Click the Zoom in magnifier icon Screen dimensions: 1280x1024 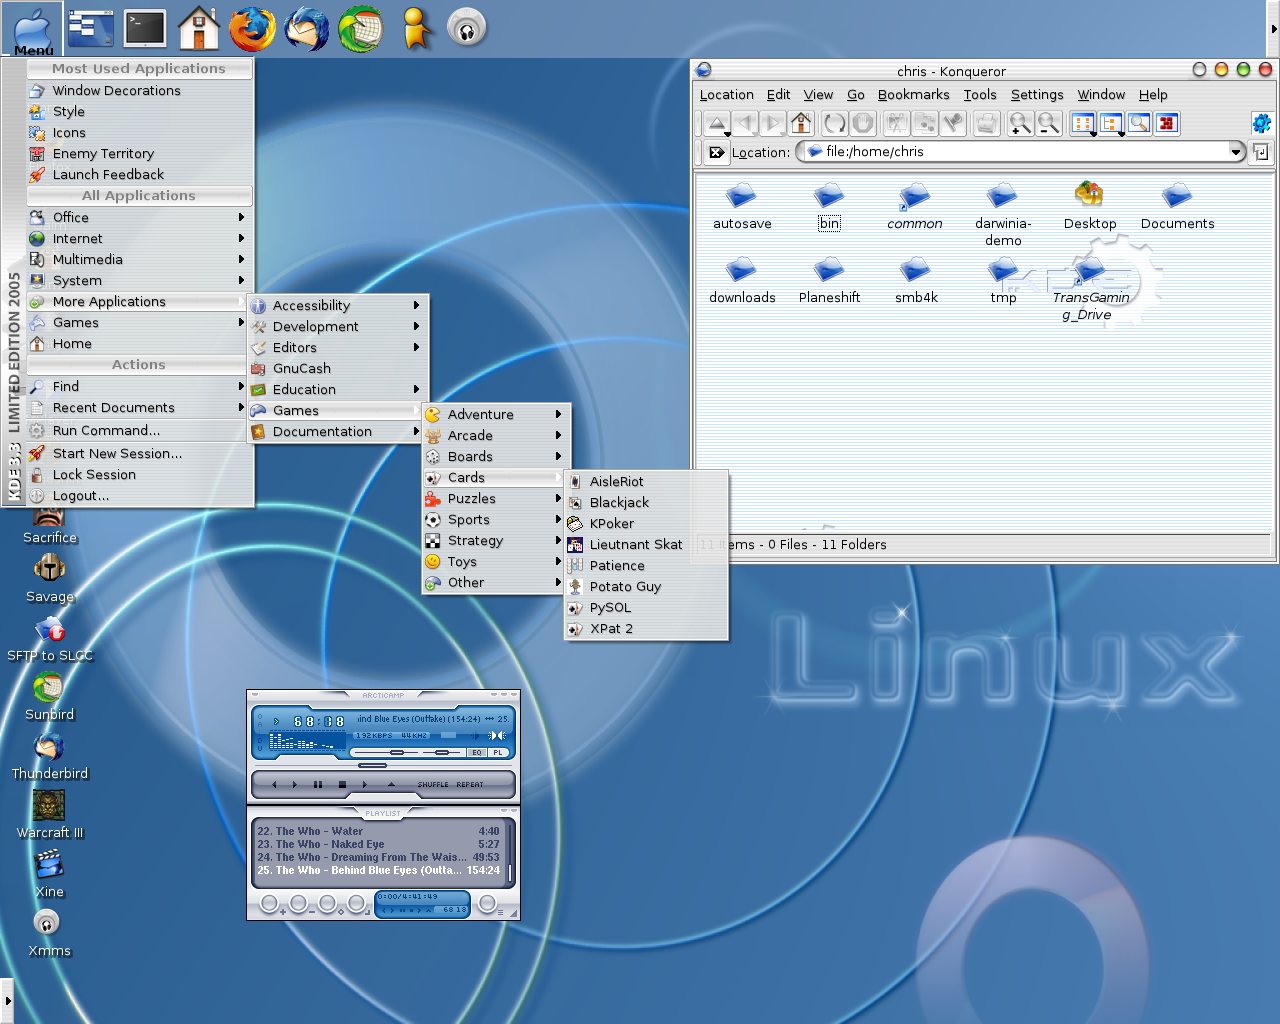(1020, 123)
